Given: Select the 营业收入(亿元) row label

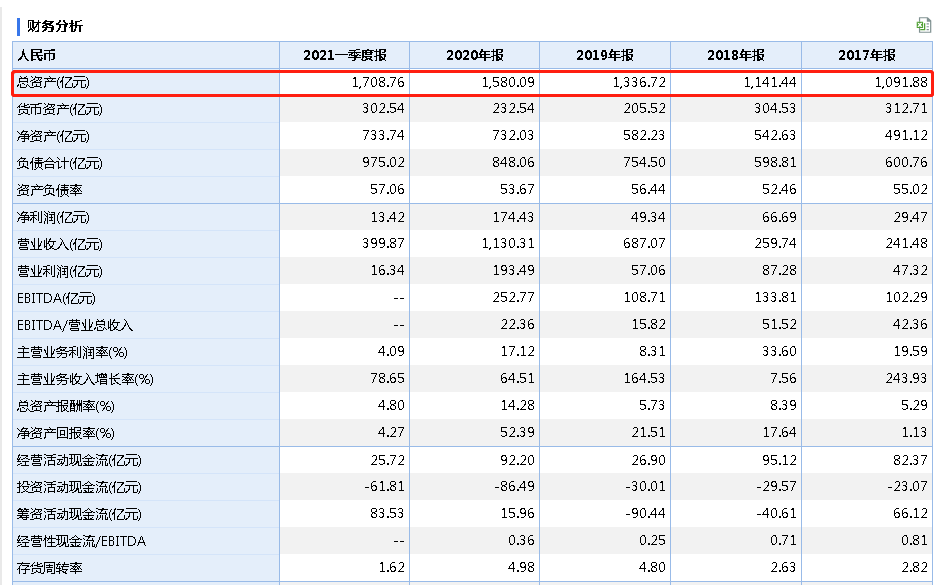Looking at the screenshot, I should pos(59,244).
